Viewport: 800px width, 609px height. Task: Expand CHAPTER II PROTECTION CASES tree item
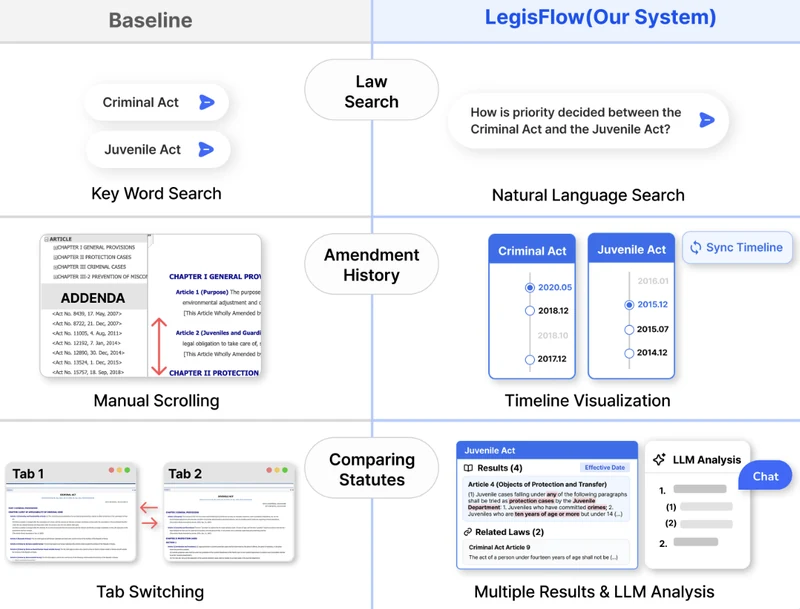click(x=55, y=257)
